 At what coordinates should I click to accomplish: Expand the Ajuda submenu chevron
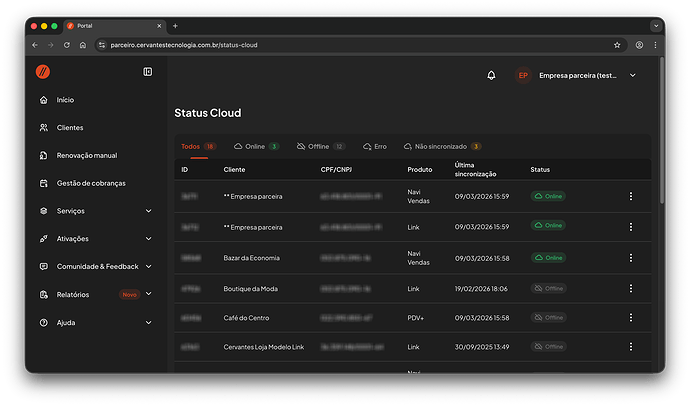[149, 322]
